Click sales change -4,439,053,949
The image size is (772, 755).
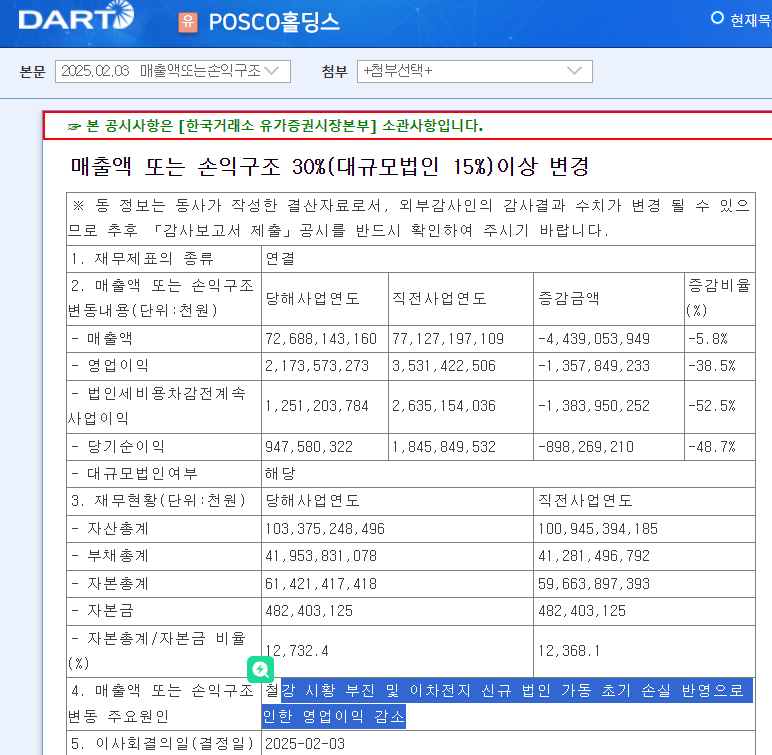(x=594, y=339)
